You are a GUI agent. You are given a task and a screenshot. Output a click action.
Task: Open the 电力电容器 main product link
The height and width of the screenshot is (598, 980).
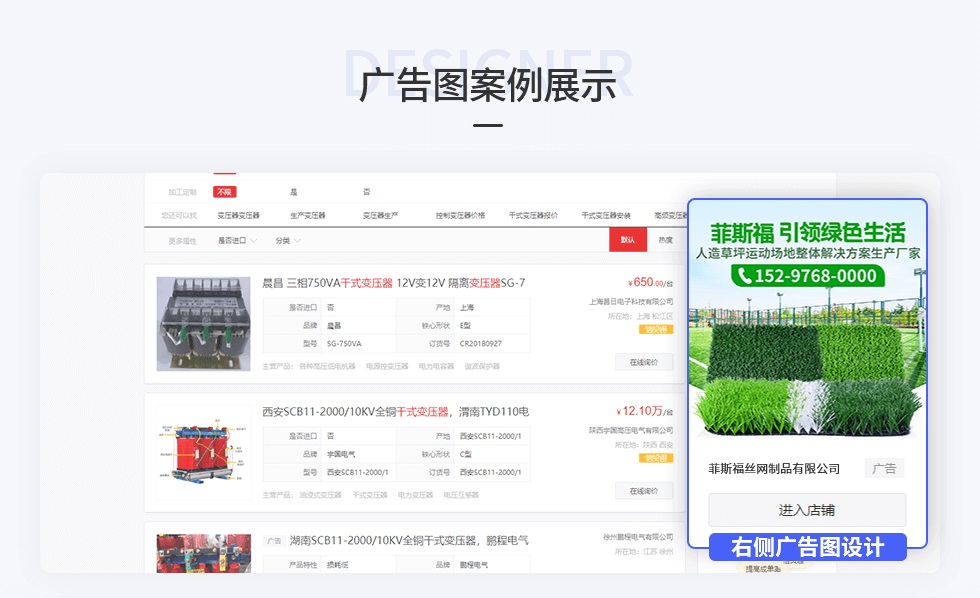[x=436, y=366]
